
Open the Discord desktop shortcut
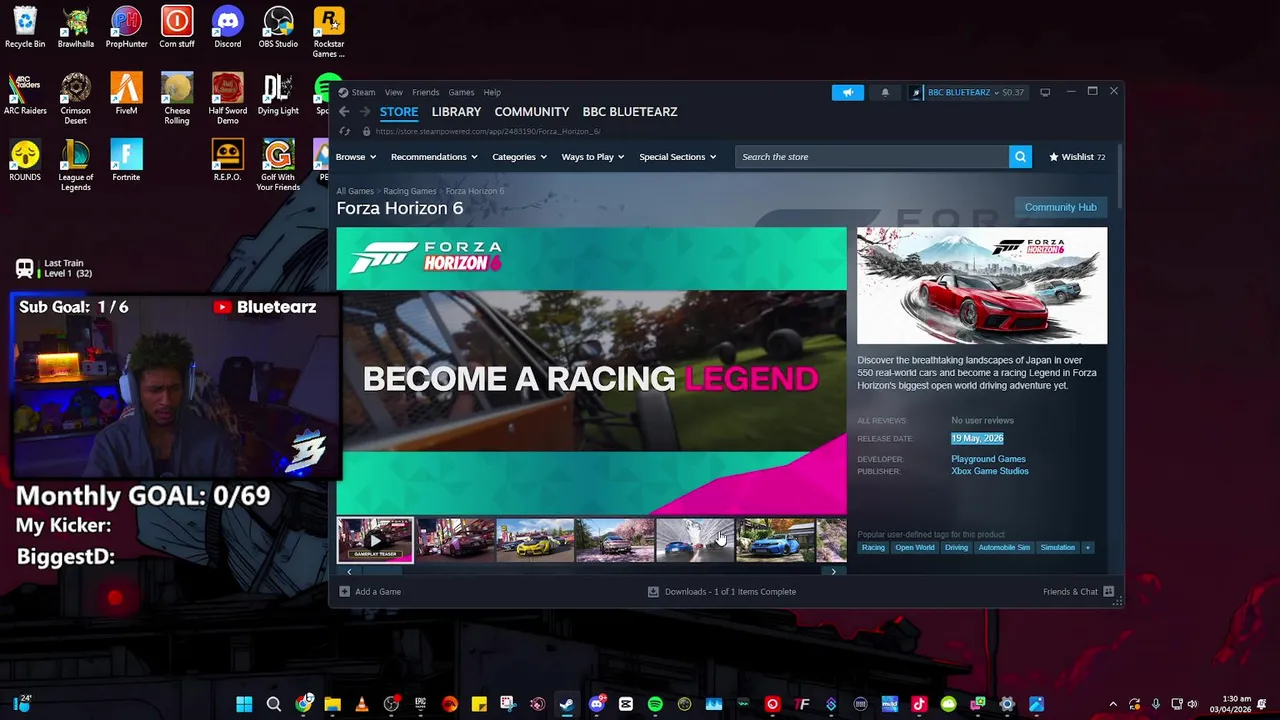(227, 27)
